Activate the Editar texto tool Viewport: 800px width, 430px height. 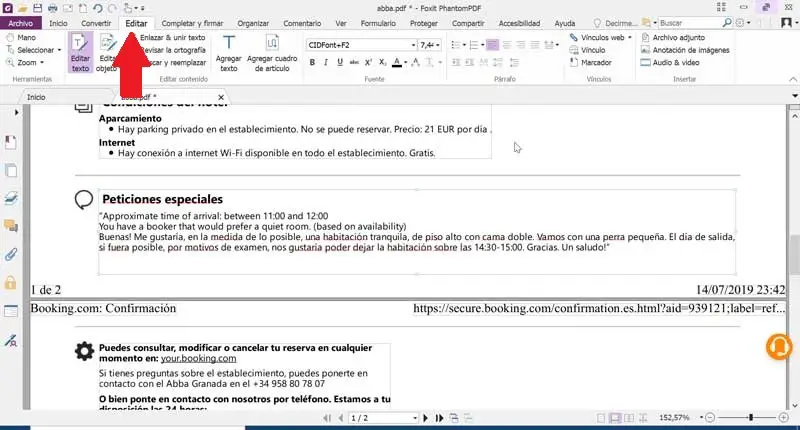[80, 53]
